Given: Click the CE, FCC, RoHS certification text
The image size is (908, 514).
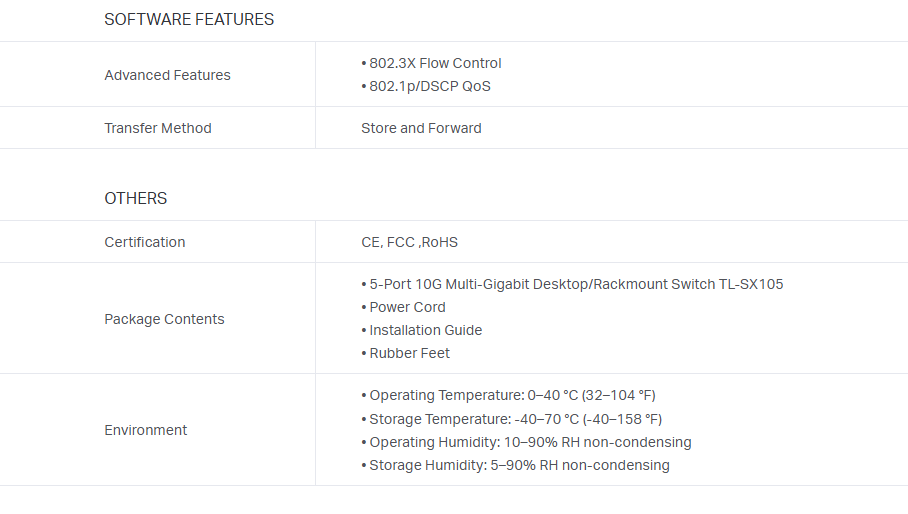Looking at the screenshot, I should coord(409,242).
